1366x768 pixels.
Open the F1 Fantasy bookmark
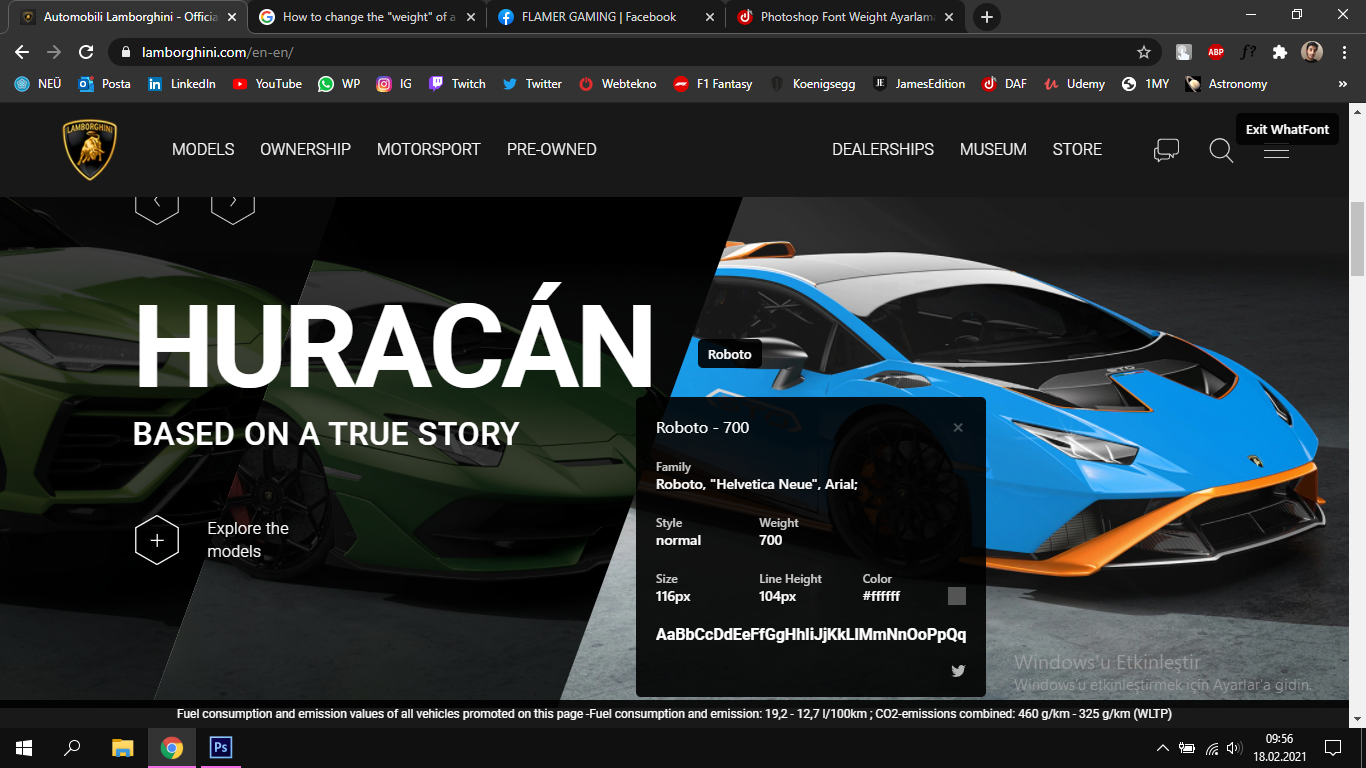point(713,84)
